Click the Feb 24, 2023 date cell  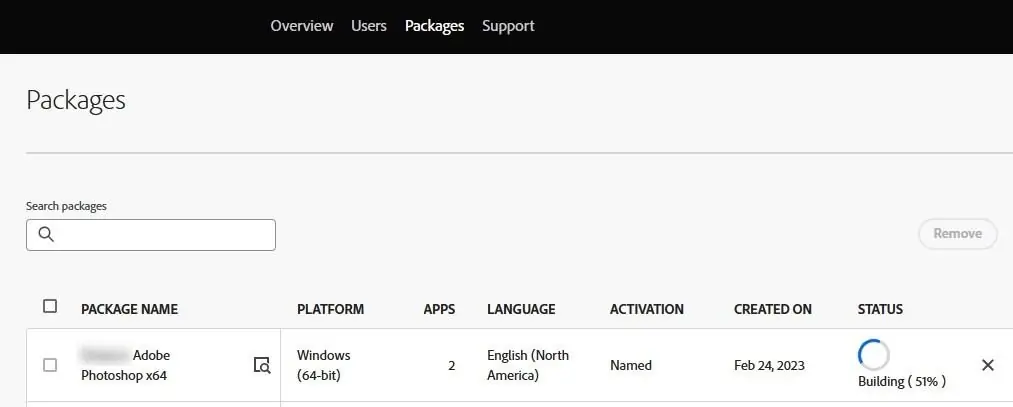pyautogui.click(x=769, y=366)
